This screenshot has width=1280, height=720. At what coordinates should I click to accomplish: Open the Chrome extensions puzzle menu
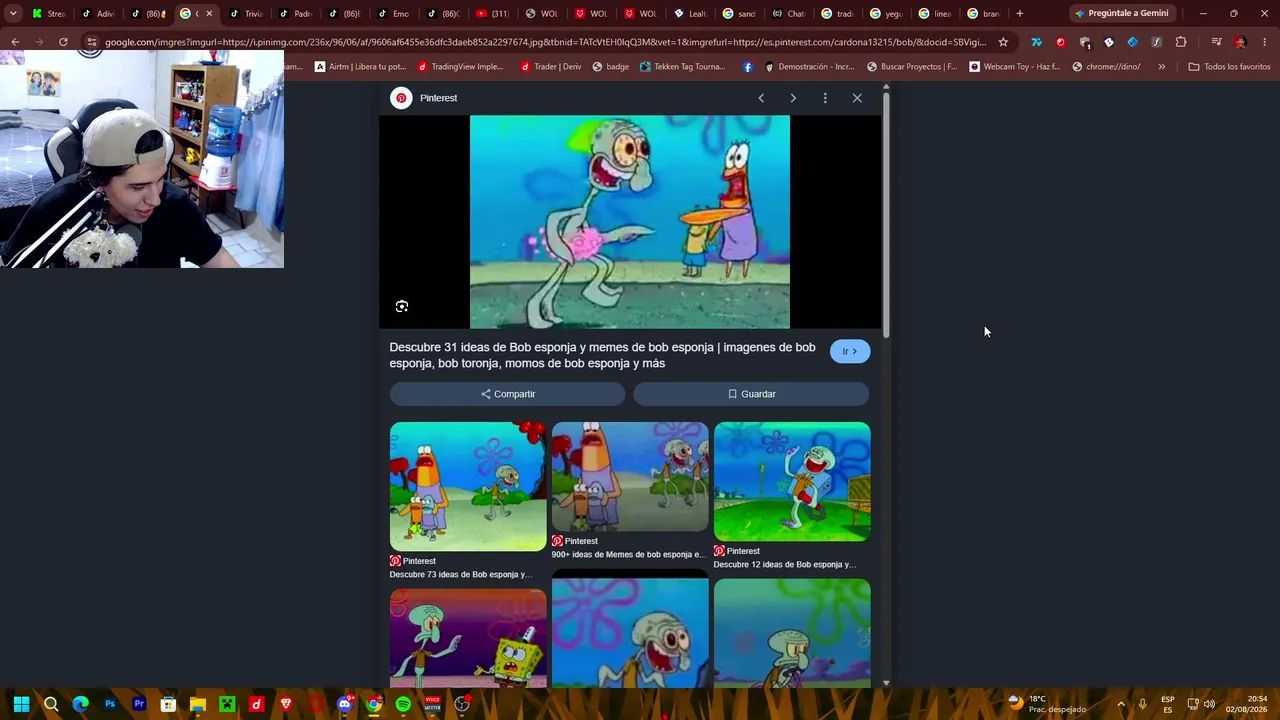[1181, 42]
